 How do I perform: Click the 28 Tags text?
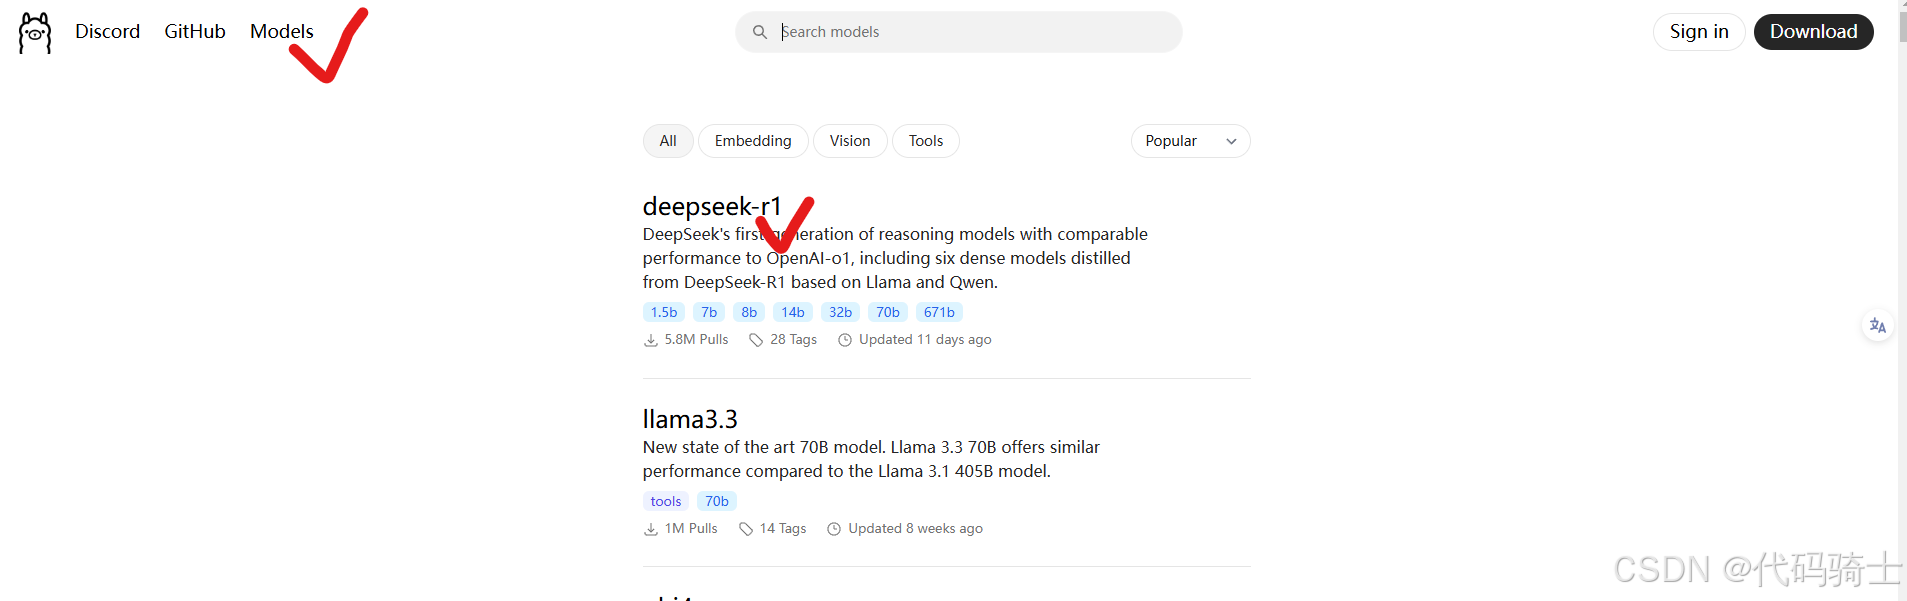tap(793, 340)
